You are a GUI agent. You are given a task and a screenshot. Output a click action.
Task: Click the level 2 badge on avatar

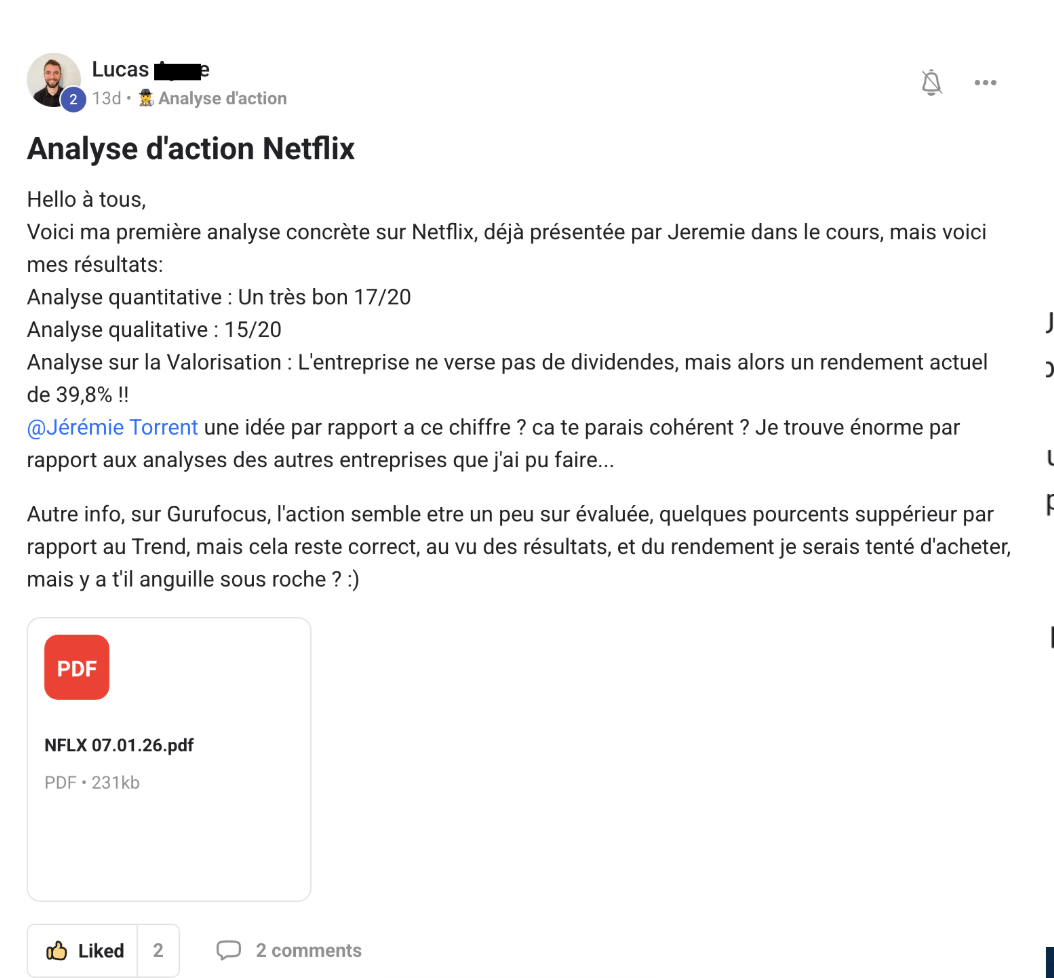(x=72, y=99)
